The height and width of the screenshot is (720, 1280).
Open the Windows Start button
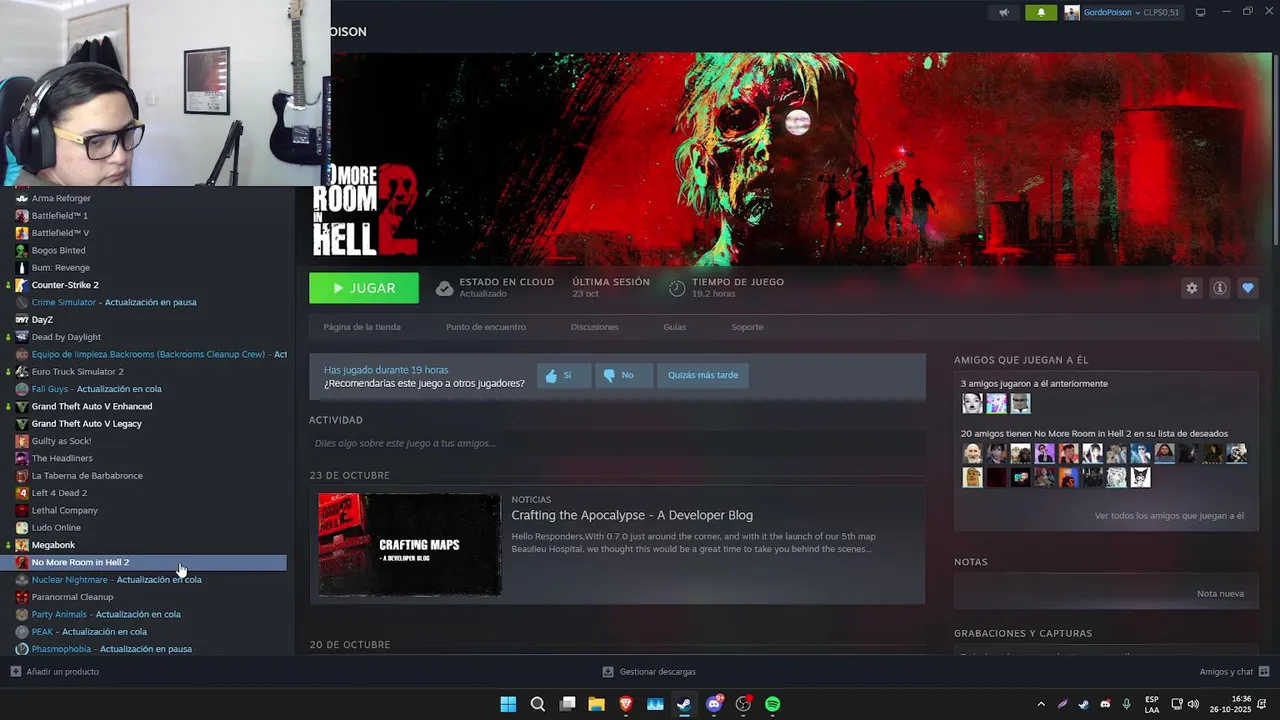click(x=508, y=704)
